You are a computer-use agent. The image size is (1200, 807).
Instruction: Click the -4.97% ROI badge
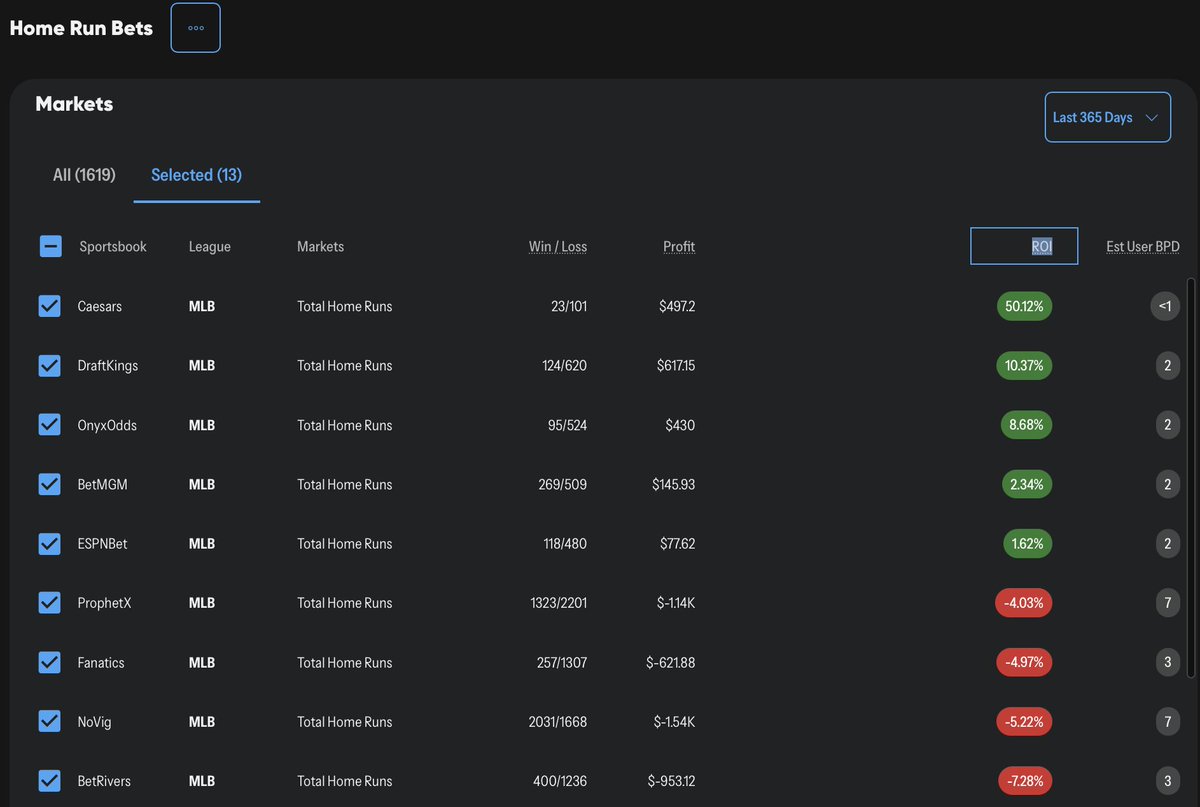[x=1023, y=662]
